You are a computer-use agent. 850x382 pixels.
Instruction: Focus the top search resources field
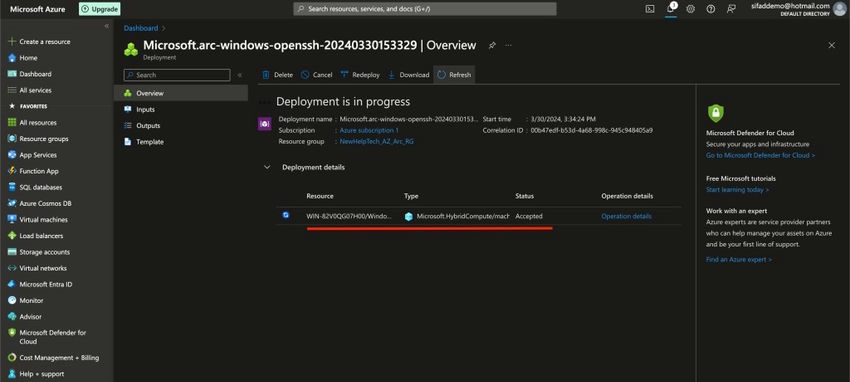(x=425, y=9)
